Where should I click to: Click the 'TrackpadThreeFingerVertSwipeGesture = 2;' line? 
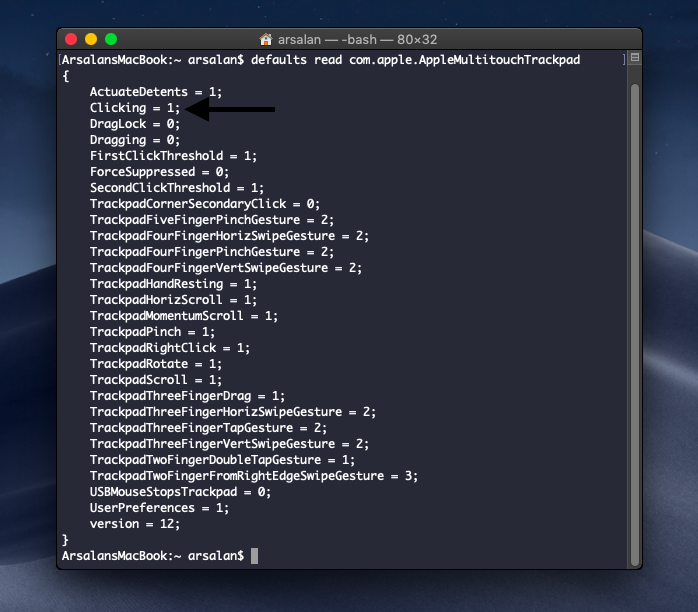pos(229,444)
